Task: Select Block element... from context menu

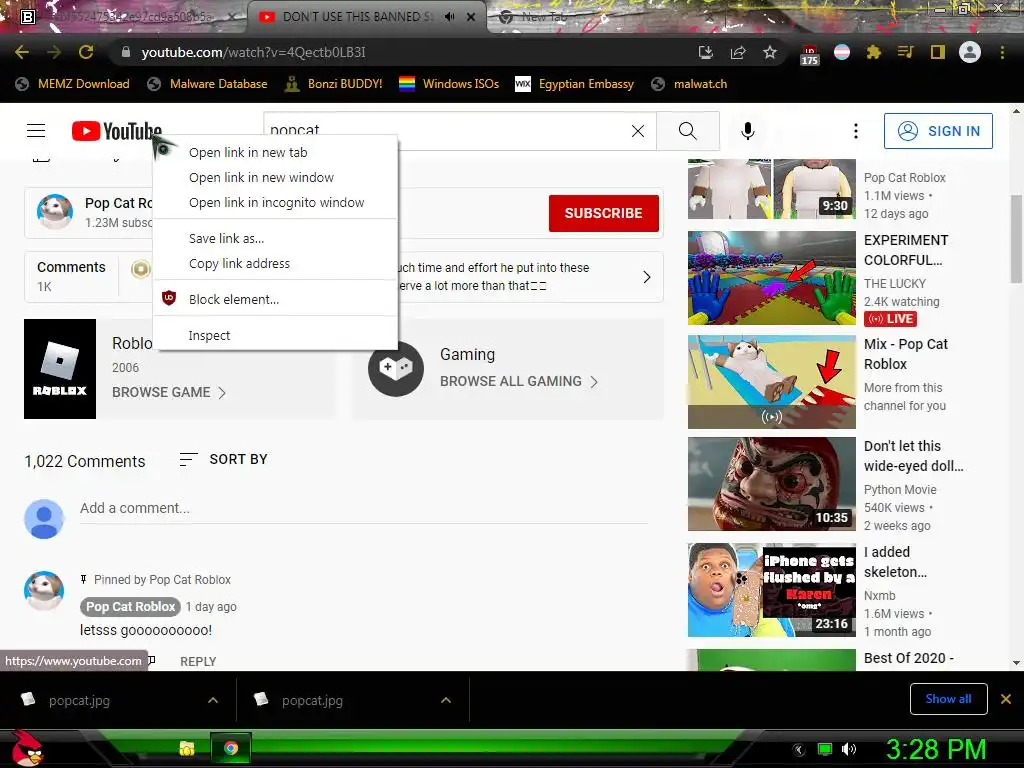Action: (x=275, y=299)
